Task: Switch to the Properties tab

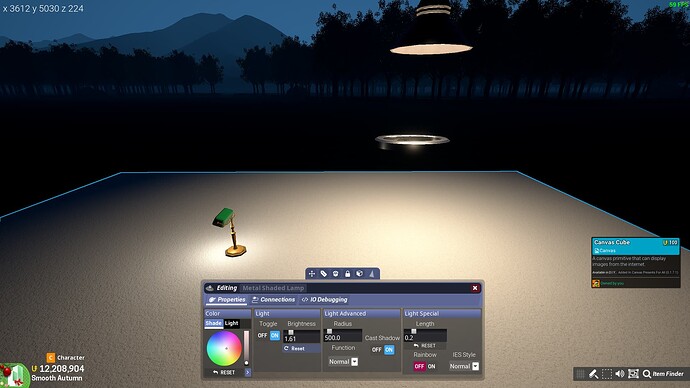Action: tap(227, 300)
